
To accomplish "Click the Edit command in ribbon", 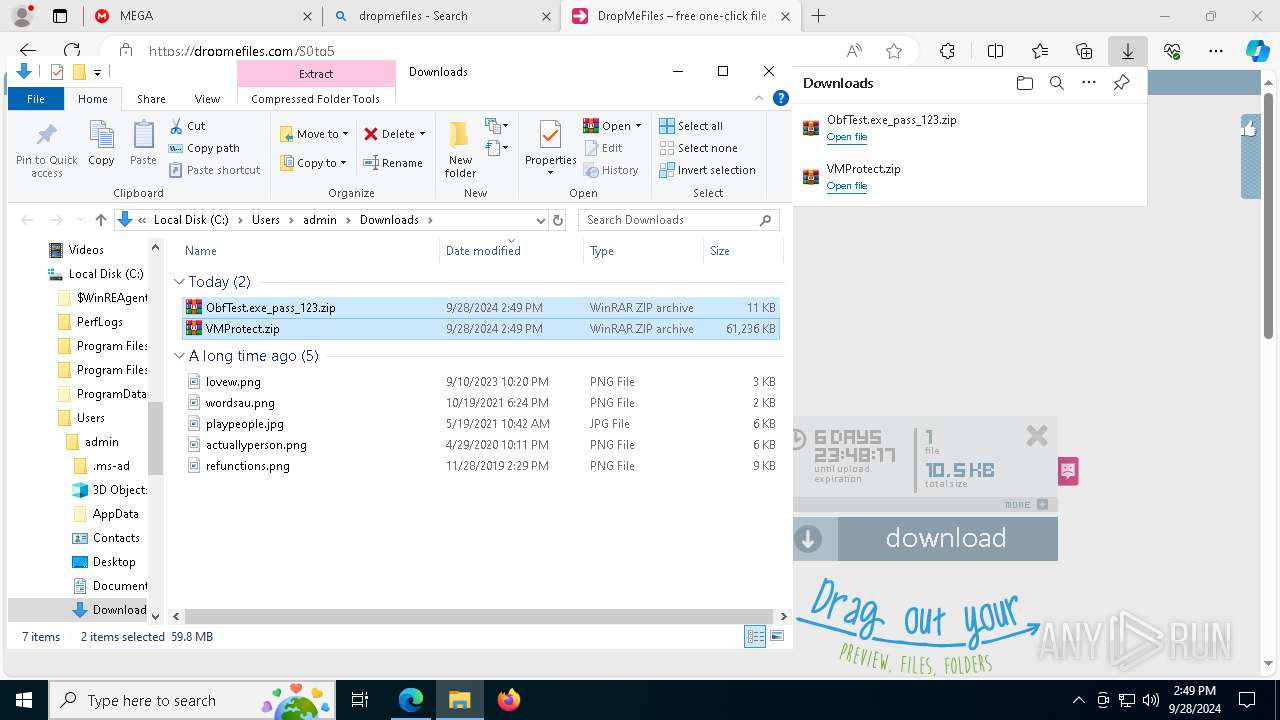I will pyautogui.click(x=603, y=148).
